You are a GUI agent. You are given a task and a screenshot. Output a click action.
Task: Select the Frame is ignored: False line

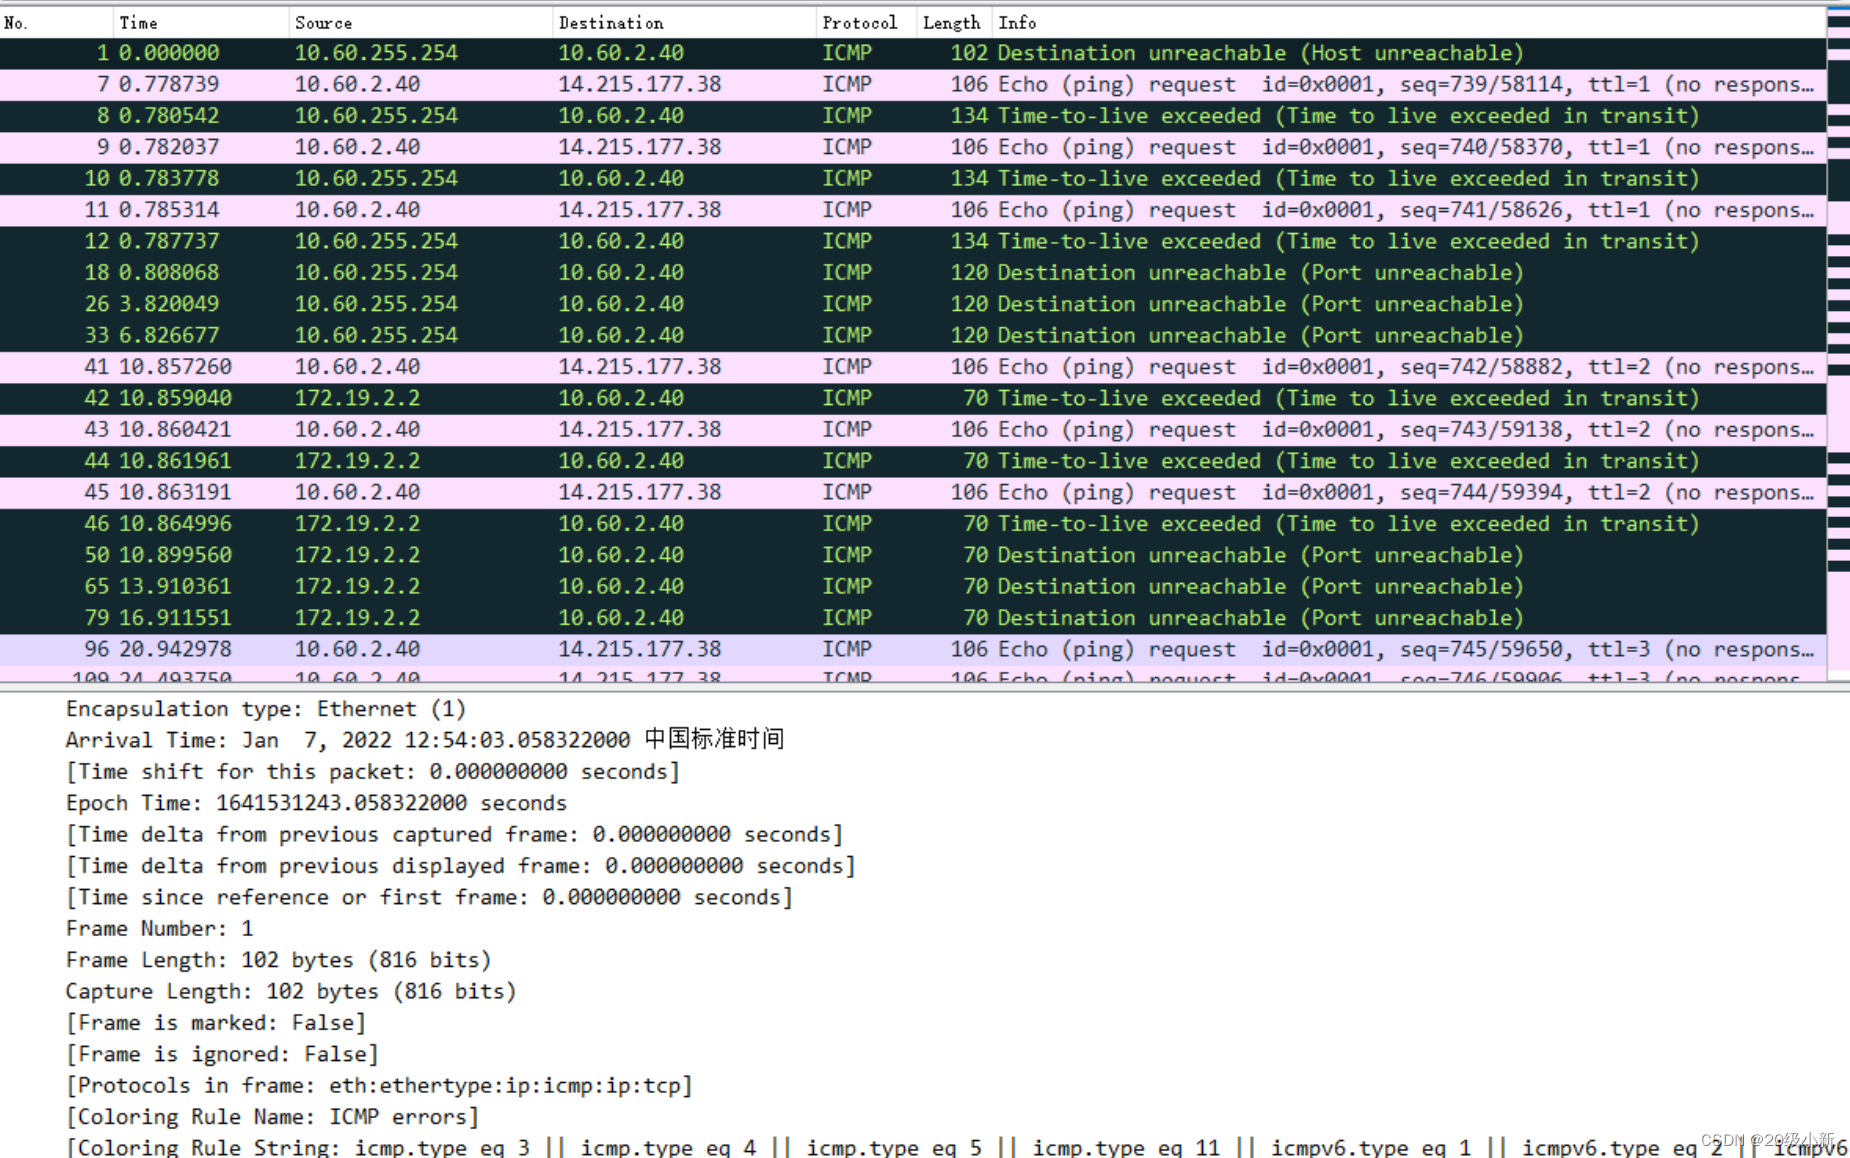tap(222, 1054)
